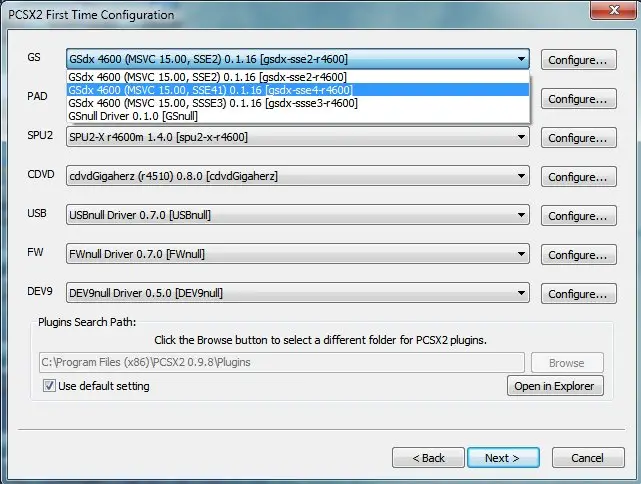This screenshot has height=484, width=641.
Task: Open the SPU2 plugin dropdown
Action: point(520,138)
